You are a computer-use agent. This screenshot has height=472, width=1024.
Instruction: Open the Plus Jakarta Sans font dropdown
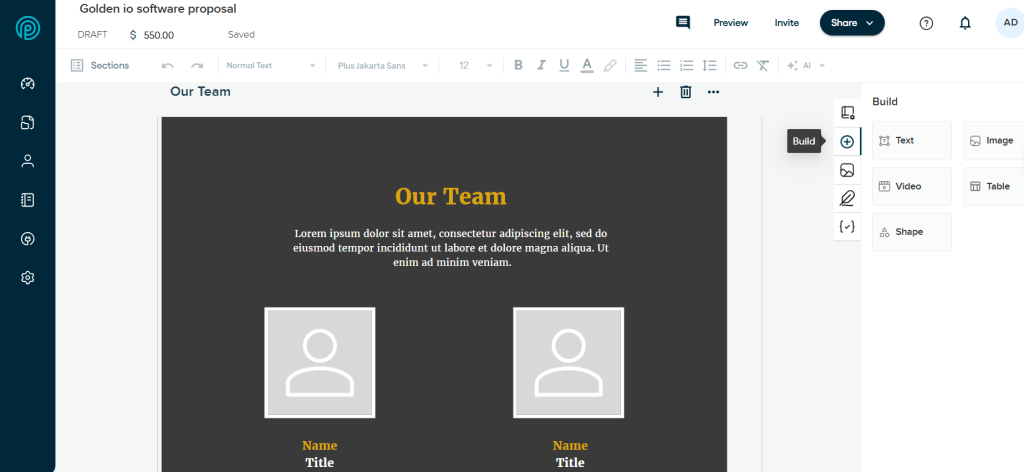[x=383, y=65]
